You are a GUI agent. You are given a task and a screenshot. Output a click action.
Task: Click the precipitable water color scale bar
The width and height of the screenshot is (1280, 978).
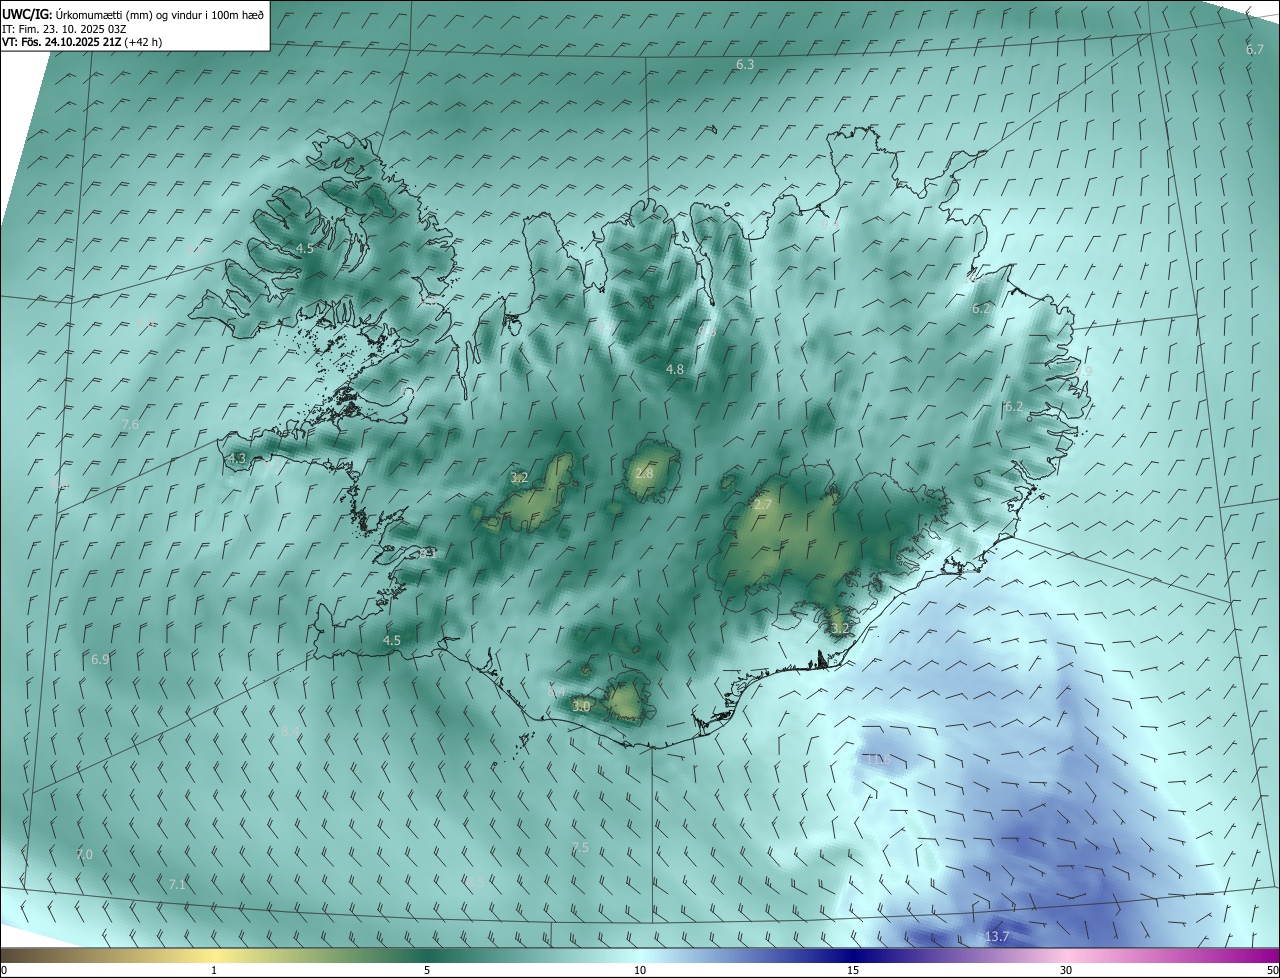pyautogui.click(x=640, y=955)
